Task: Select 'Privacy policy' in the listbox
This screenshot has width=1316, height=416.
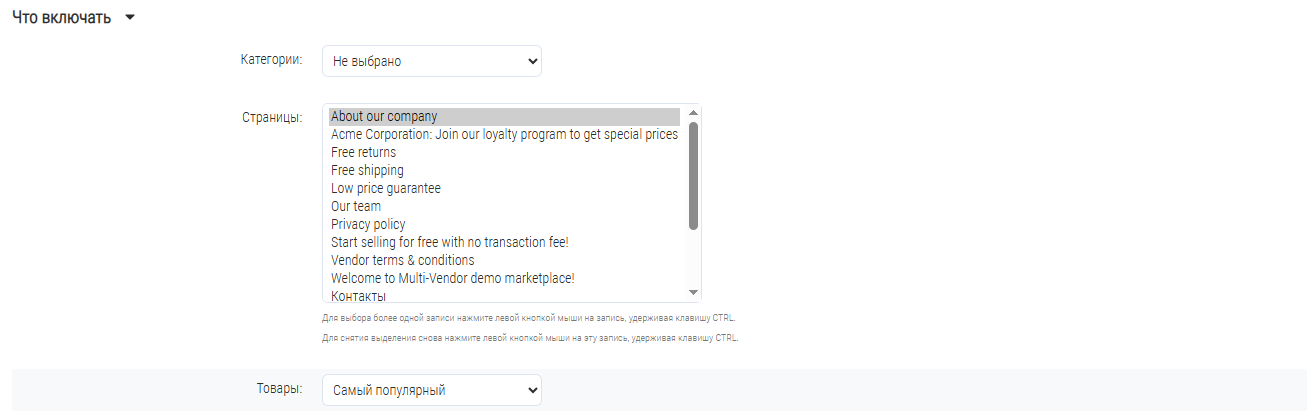Action: click(x=504, y=224)
